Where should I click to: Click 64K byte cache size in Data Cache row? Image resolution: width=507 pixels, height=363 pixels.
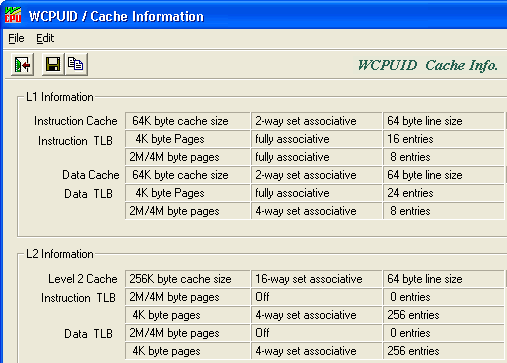click(188, 175)
